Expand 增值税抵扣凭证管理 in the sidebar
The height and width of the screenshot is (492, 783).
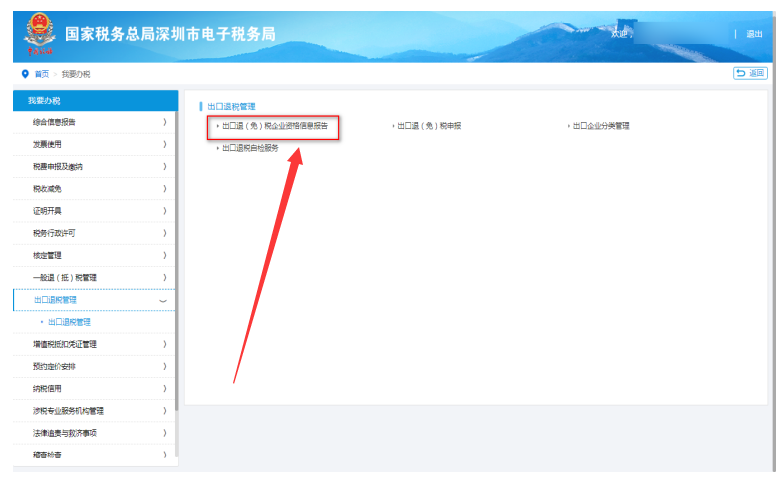(95, 344)
